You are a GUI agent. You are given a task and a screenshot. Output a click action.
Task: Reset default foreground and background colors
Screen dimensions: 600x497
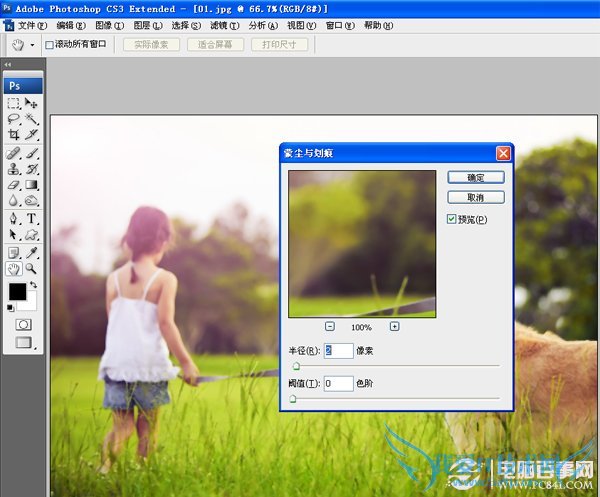pos(10,308)
